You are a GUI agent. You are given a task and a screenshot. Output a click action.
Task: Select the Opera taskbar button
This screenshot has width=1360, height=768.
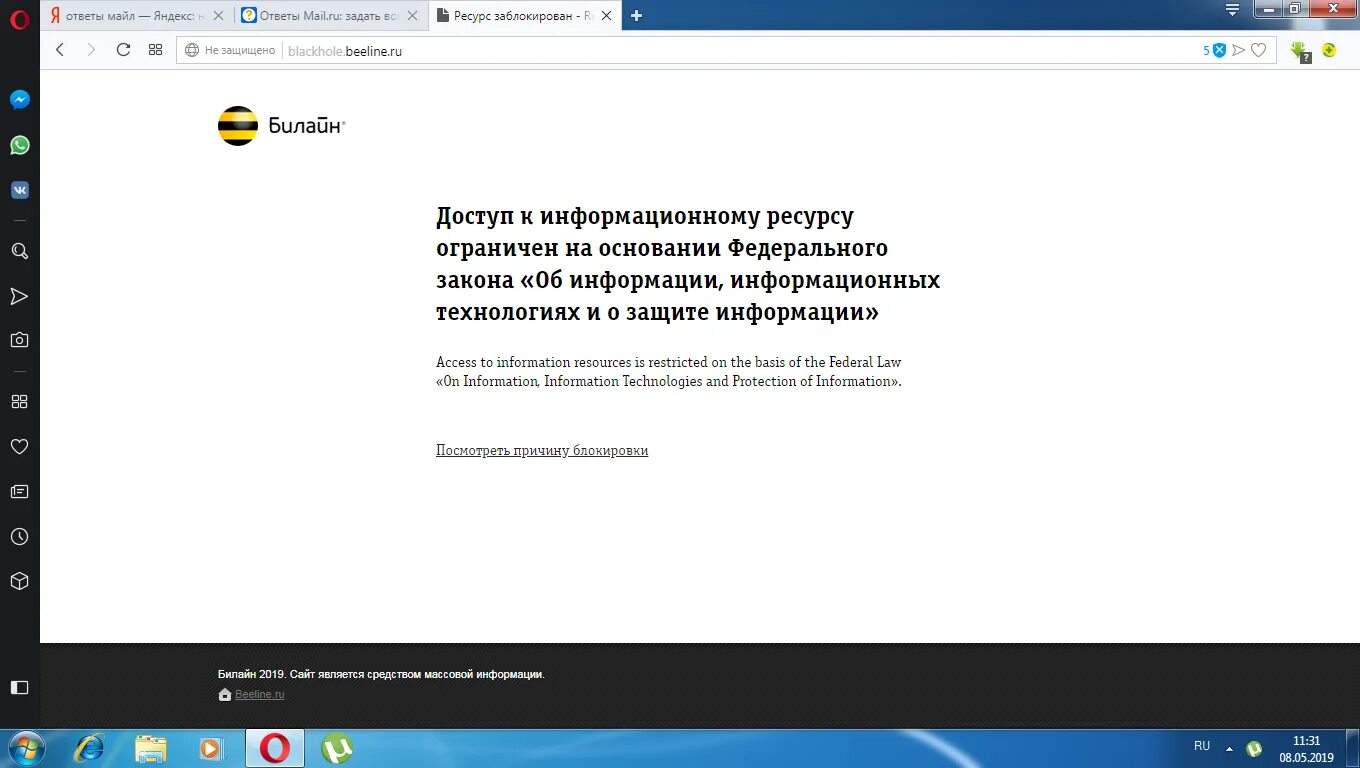[275, 748]
